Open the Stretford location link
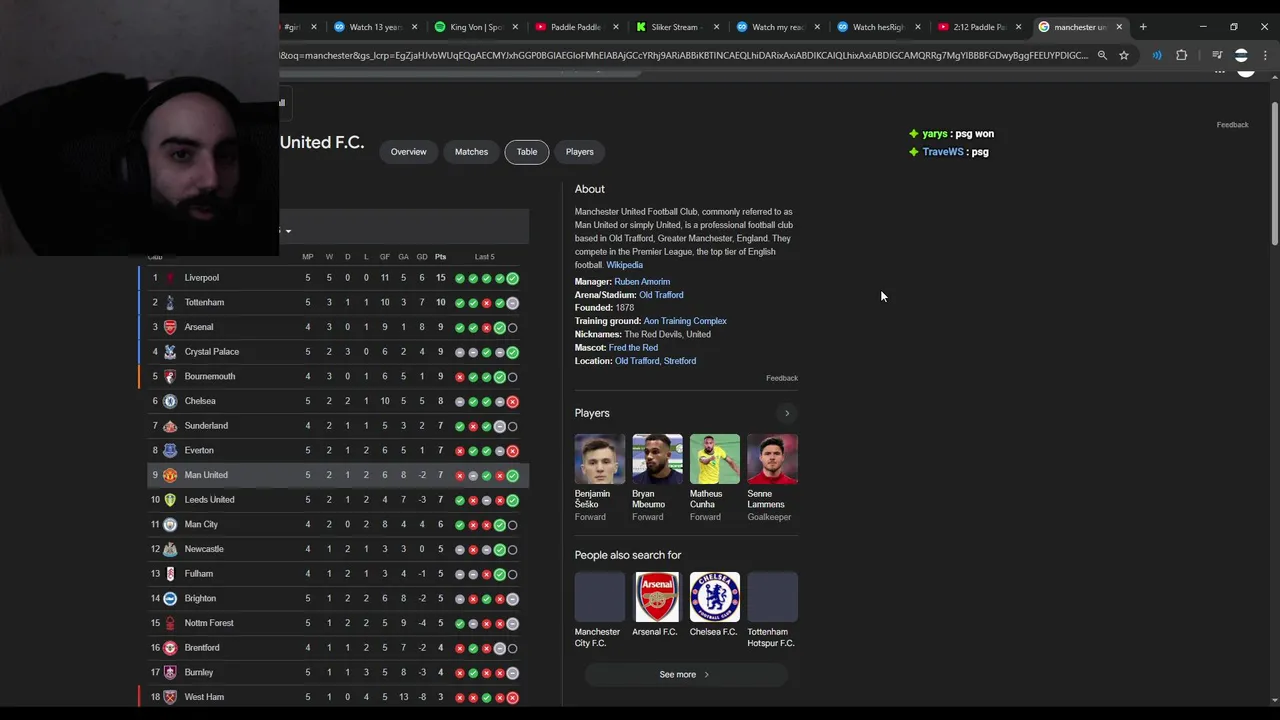Image resolution: width=1280 pixels, height=720 pixels. click(680, 361)
